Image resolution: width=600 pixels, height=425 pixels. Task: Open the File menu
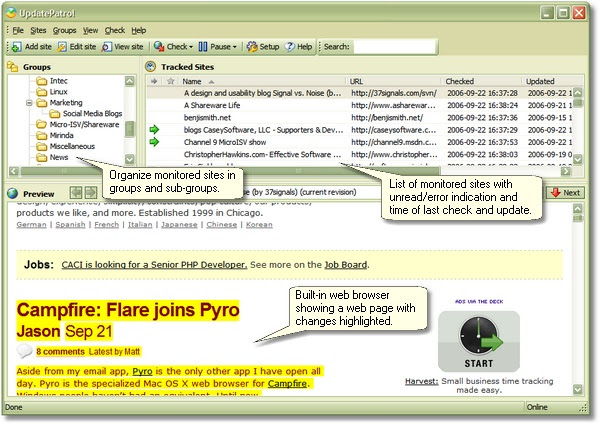point(18,30)
